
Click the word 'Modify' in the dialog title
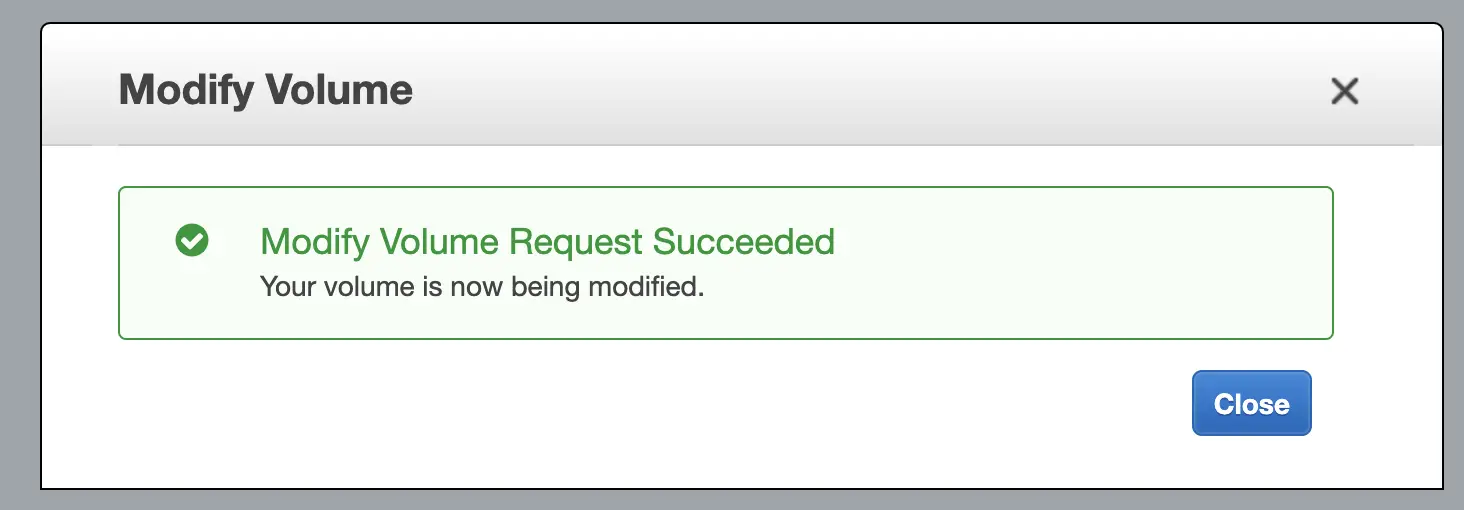186,90
